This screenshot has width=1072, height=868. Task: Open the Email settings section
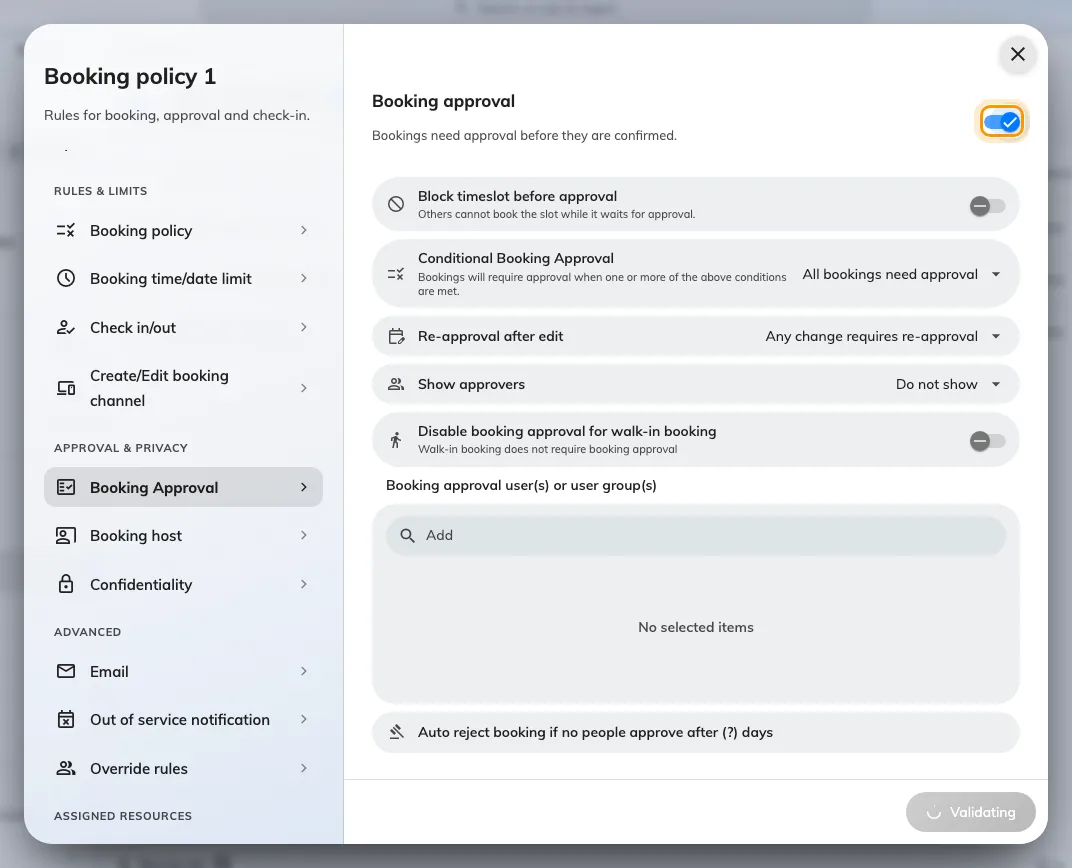point(183,671)
